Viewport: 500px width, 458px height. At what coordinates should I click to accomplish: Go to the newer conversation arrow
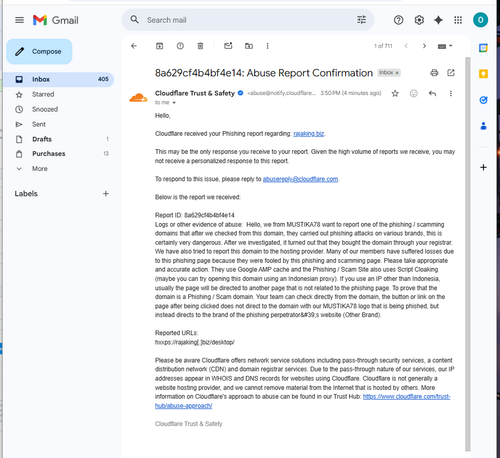click(x=406, y=46)
